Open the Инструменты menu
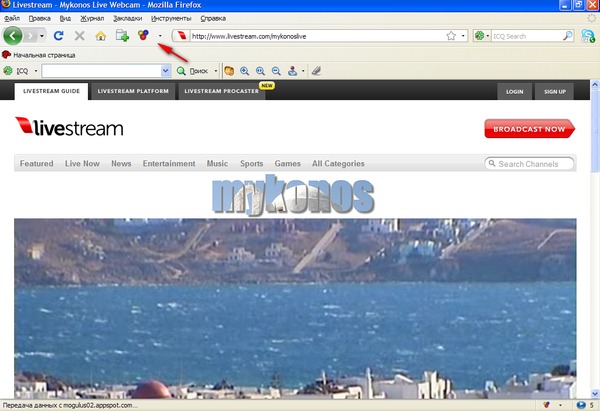Screen dimensions: 600x411 [x=171, y=18]
